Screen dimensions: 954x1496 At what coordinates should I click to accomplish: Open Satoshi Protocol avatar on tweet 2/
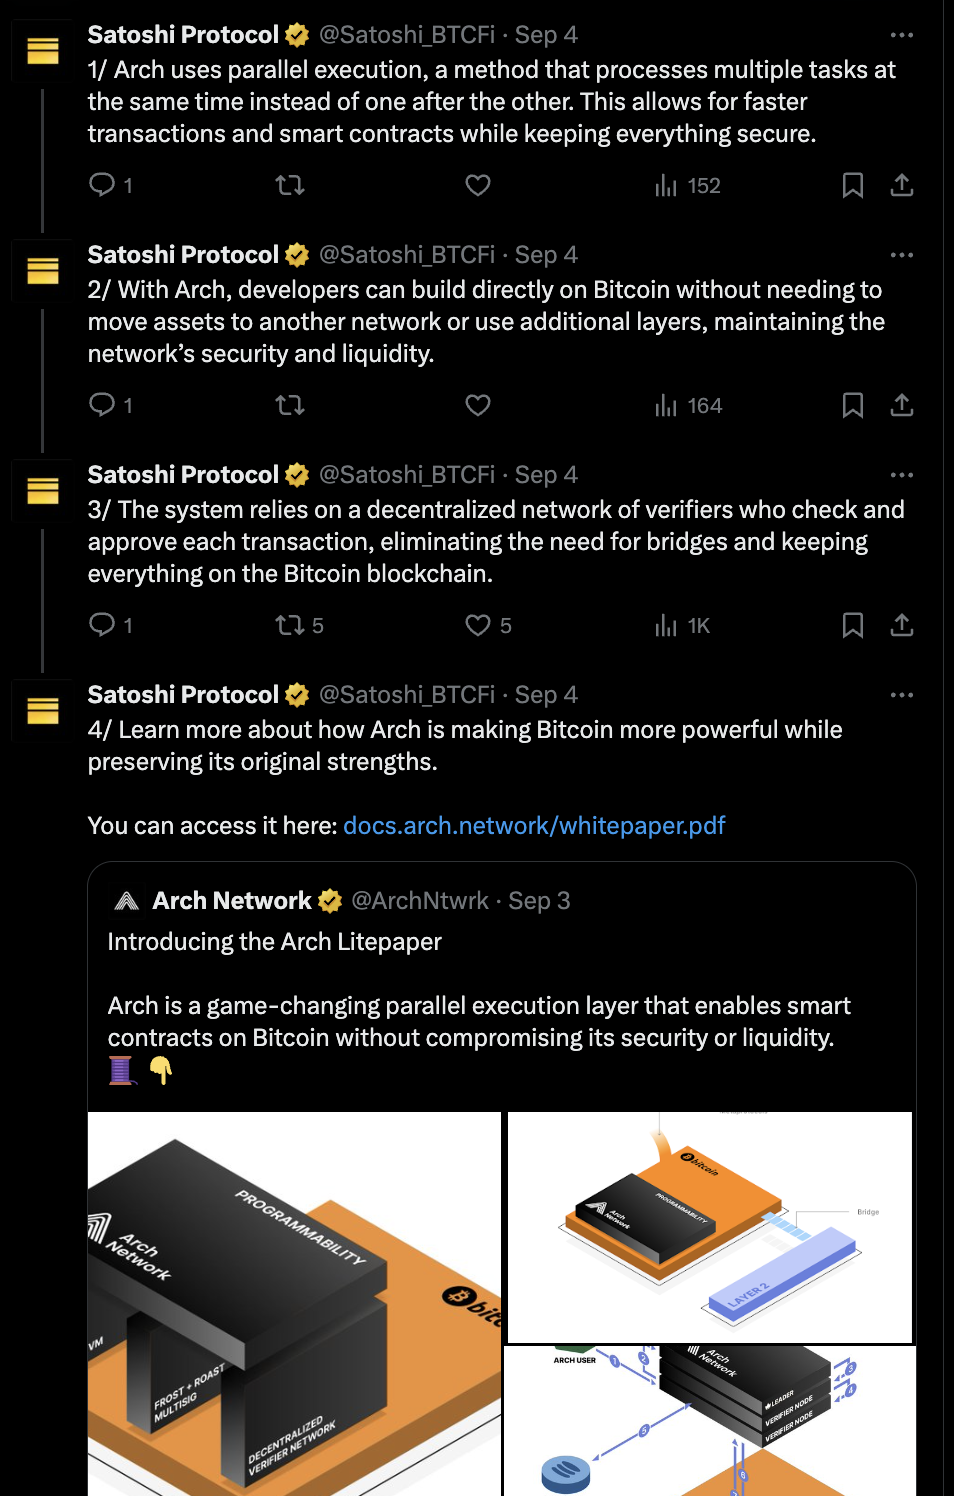pos(43,271)
